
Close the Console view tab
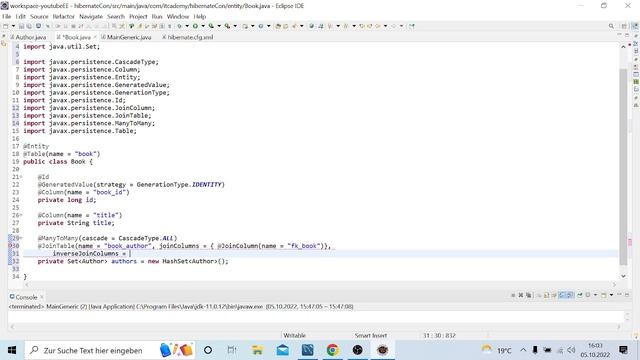[42, 297]
